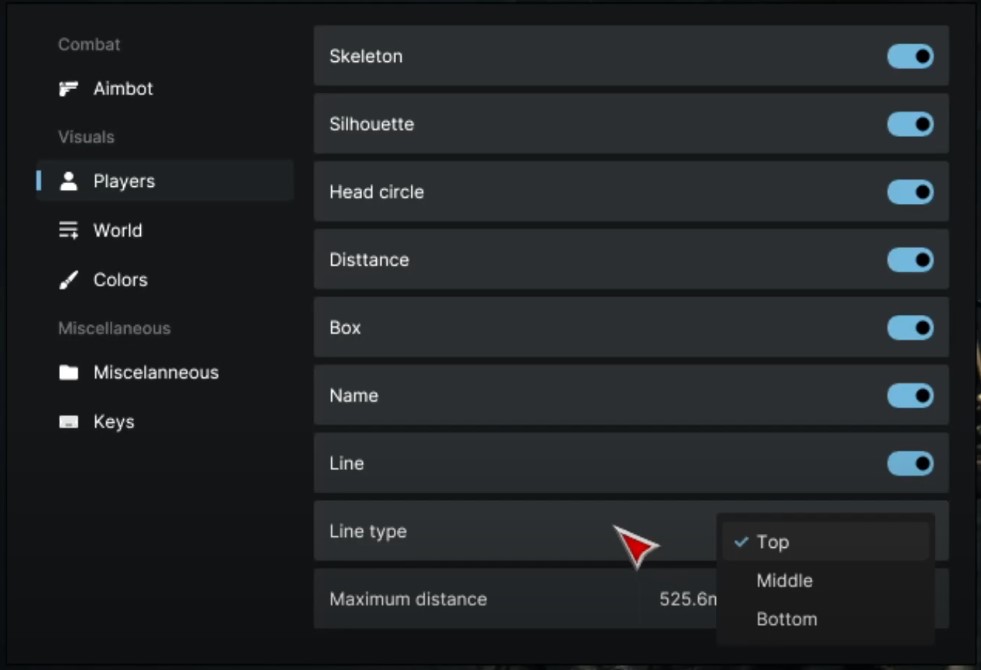Click the Aimbot gun icon
Viewport: 981px width, 670px height.
(68, 89)
